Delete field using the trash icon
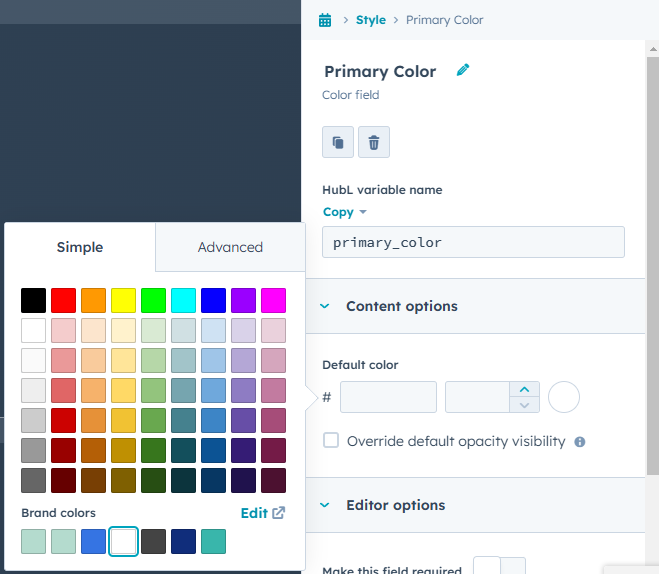659x574 pixels. [x=374, y=142]
